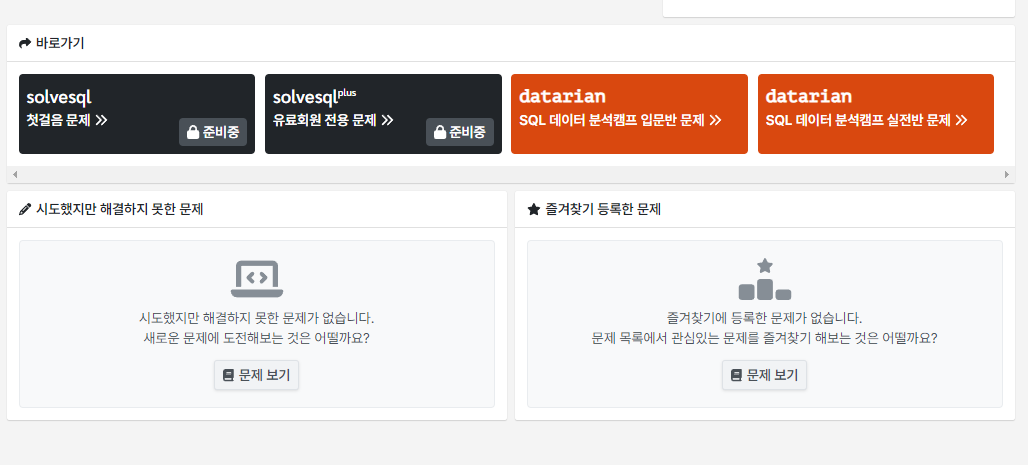
Task: Click the horizontal scrollbar track under shortcuts
Action: pos(511,174)
